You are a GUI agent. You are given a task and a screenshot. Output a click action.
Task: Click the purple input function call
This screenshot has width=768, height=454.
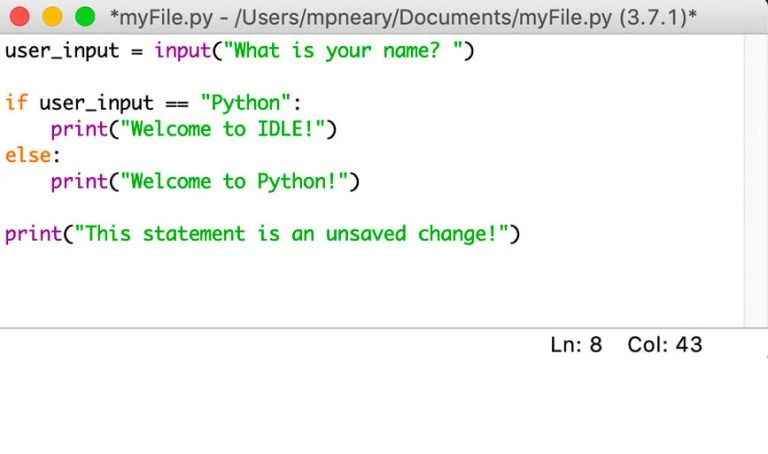pyautogui.click(x=180, y=50)
